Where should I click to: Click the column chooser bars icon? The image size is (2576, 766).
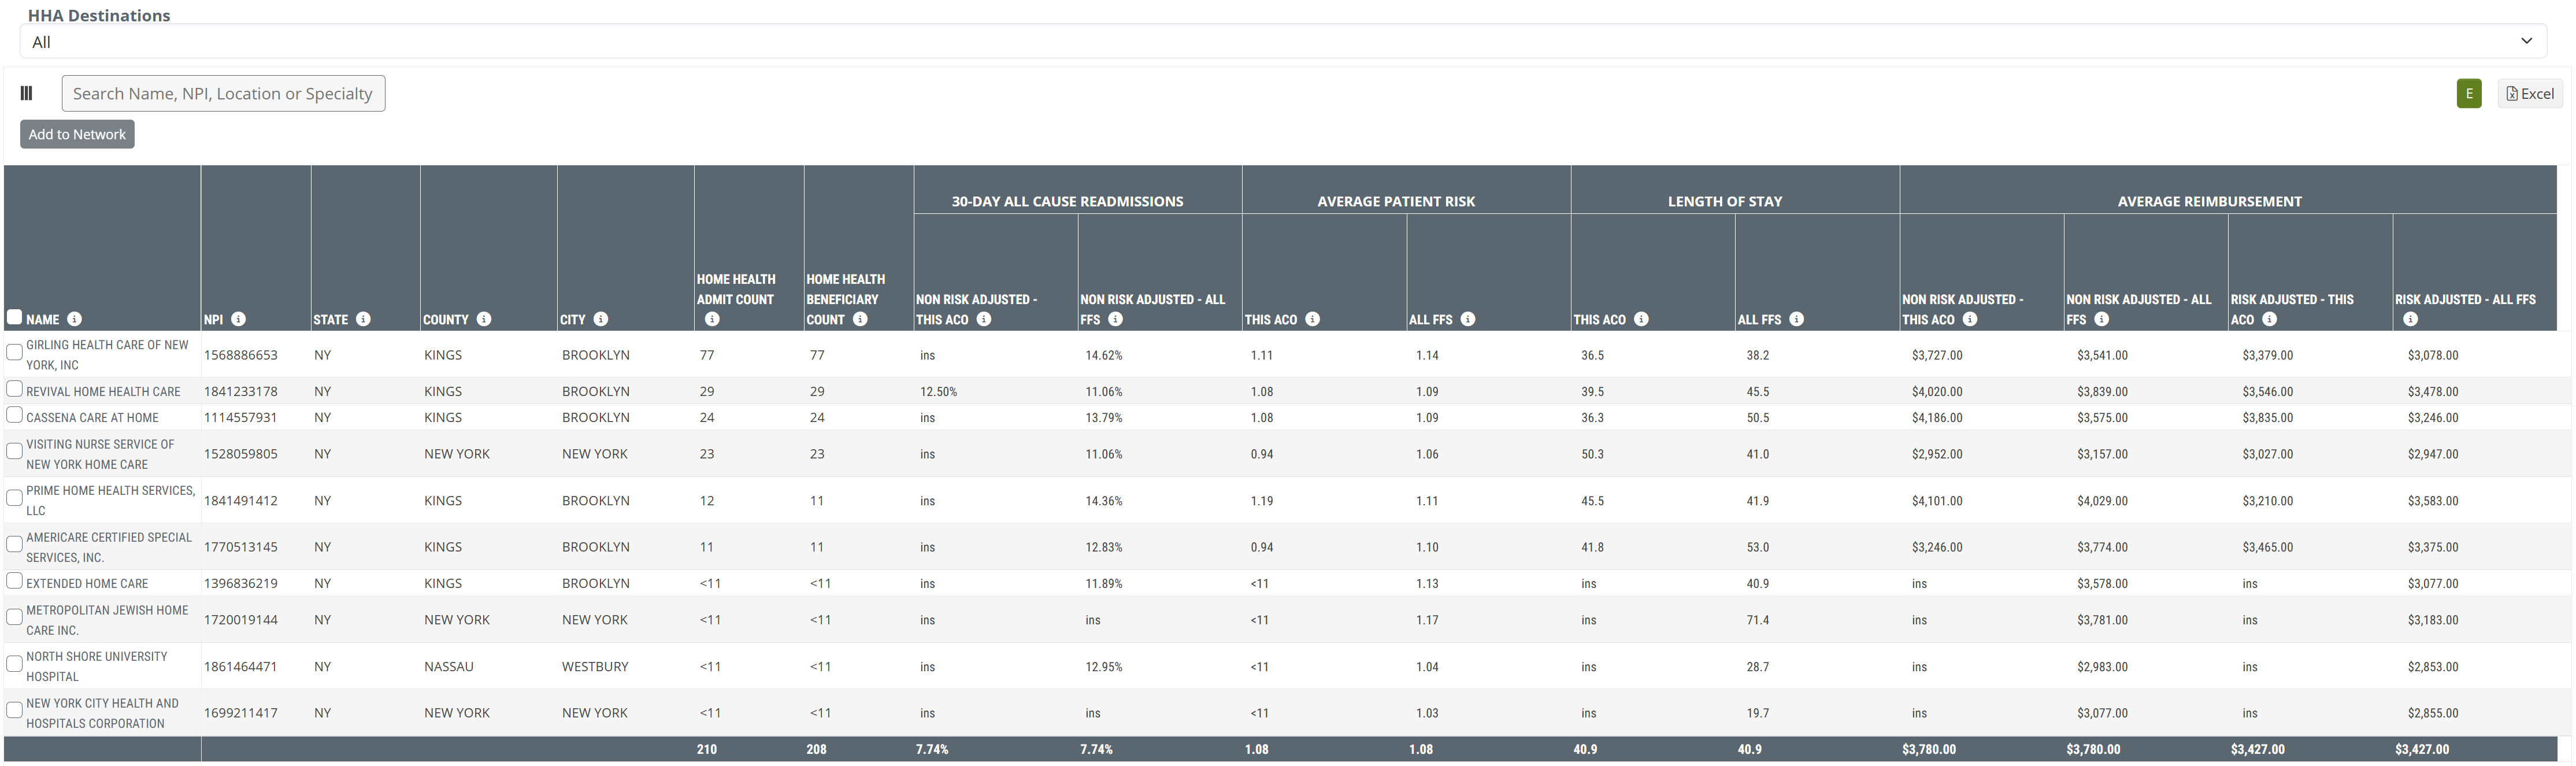26,93
